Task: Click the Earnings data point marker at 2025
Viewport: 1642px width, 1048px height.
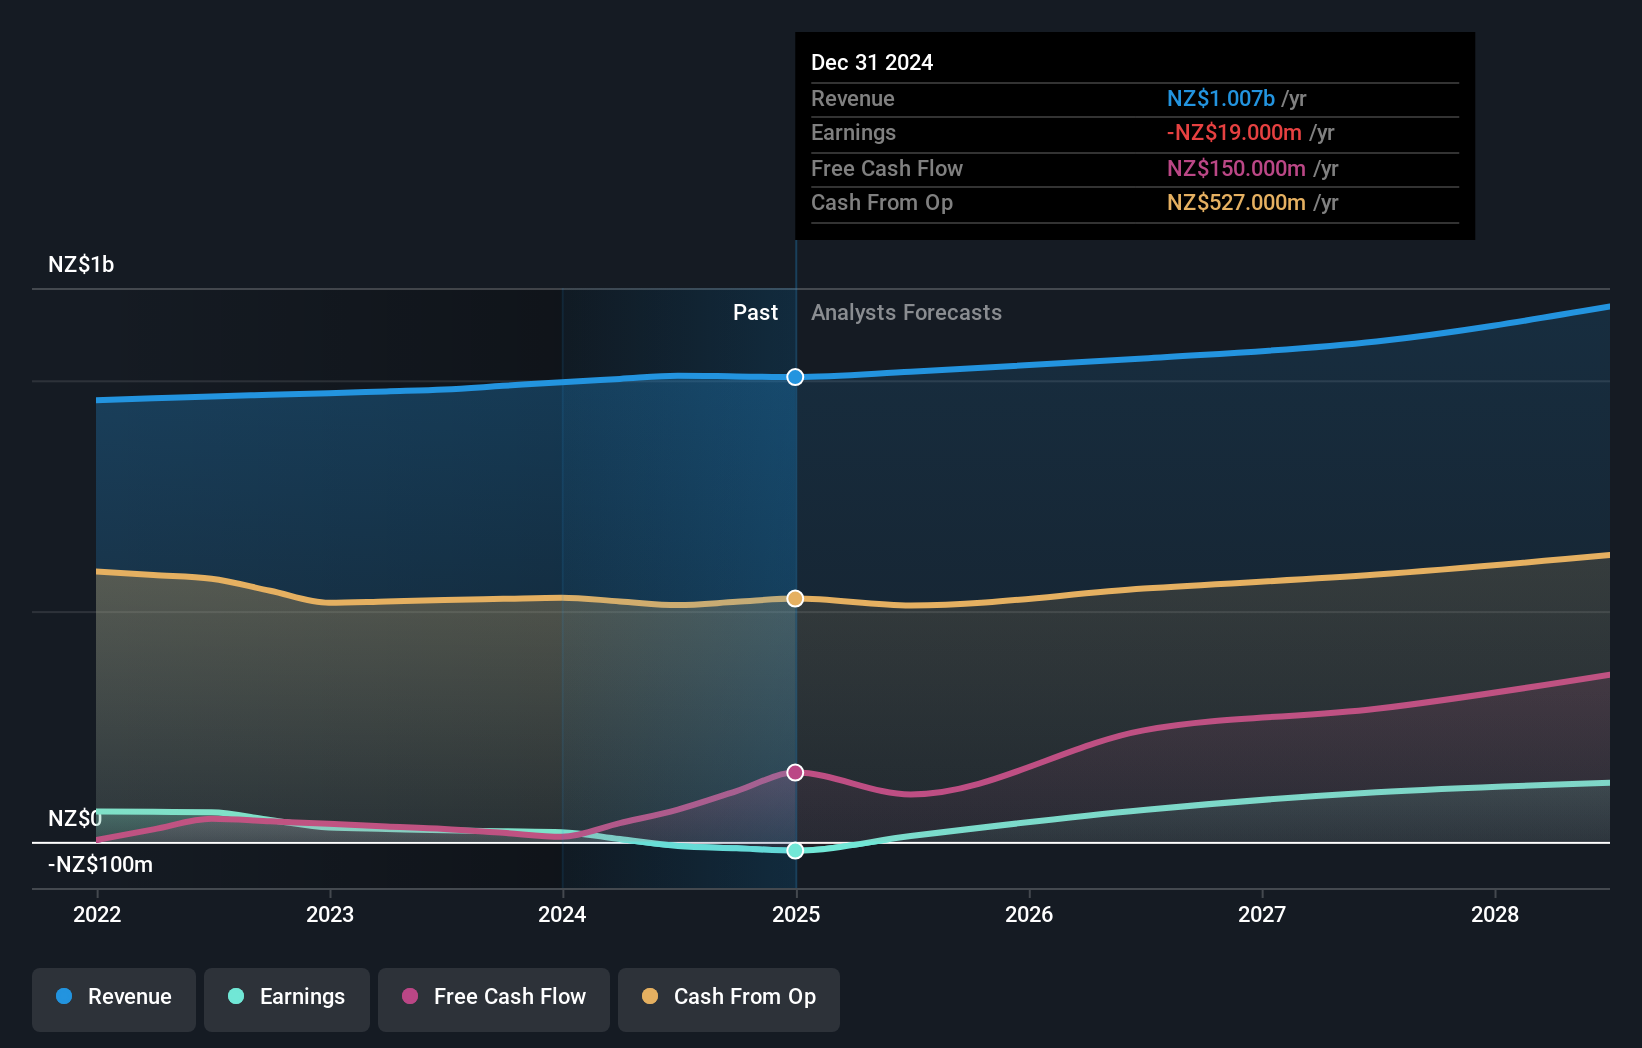Action: pyautogui.click(x=795, y=850)
